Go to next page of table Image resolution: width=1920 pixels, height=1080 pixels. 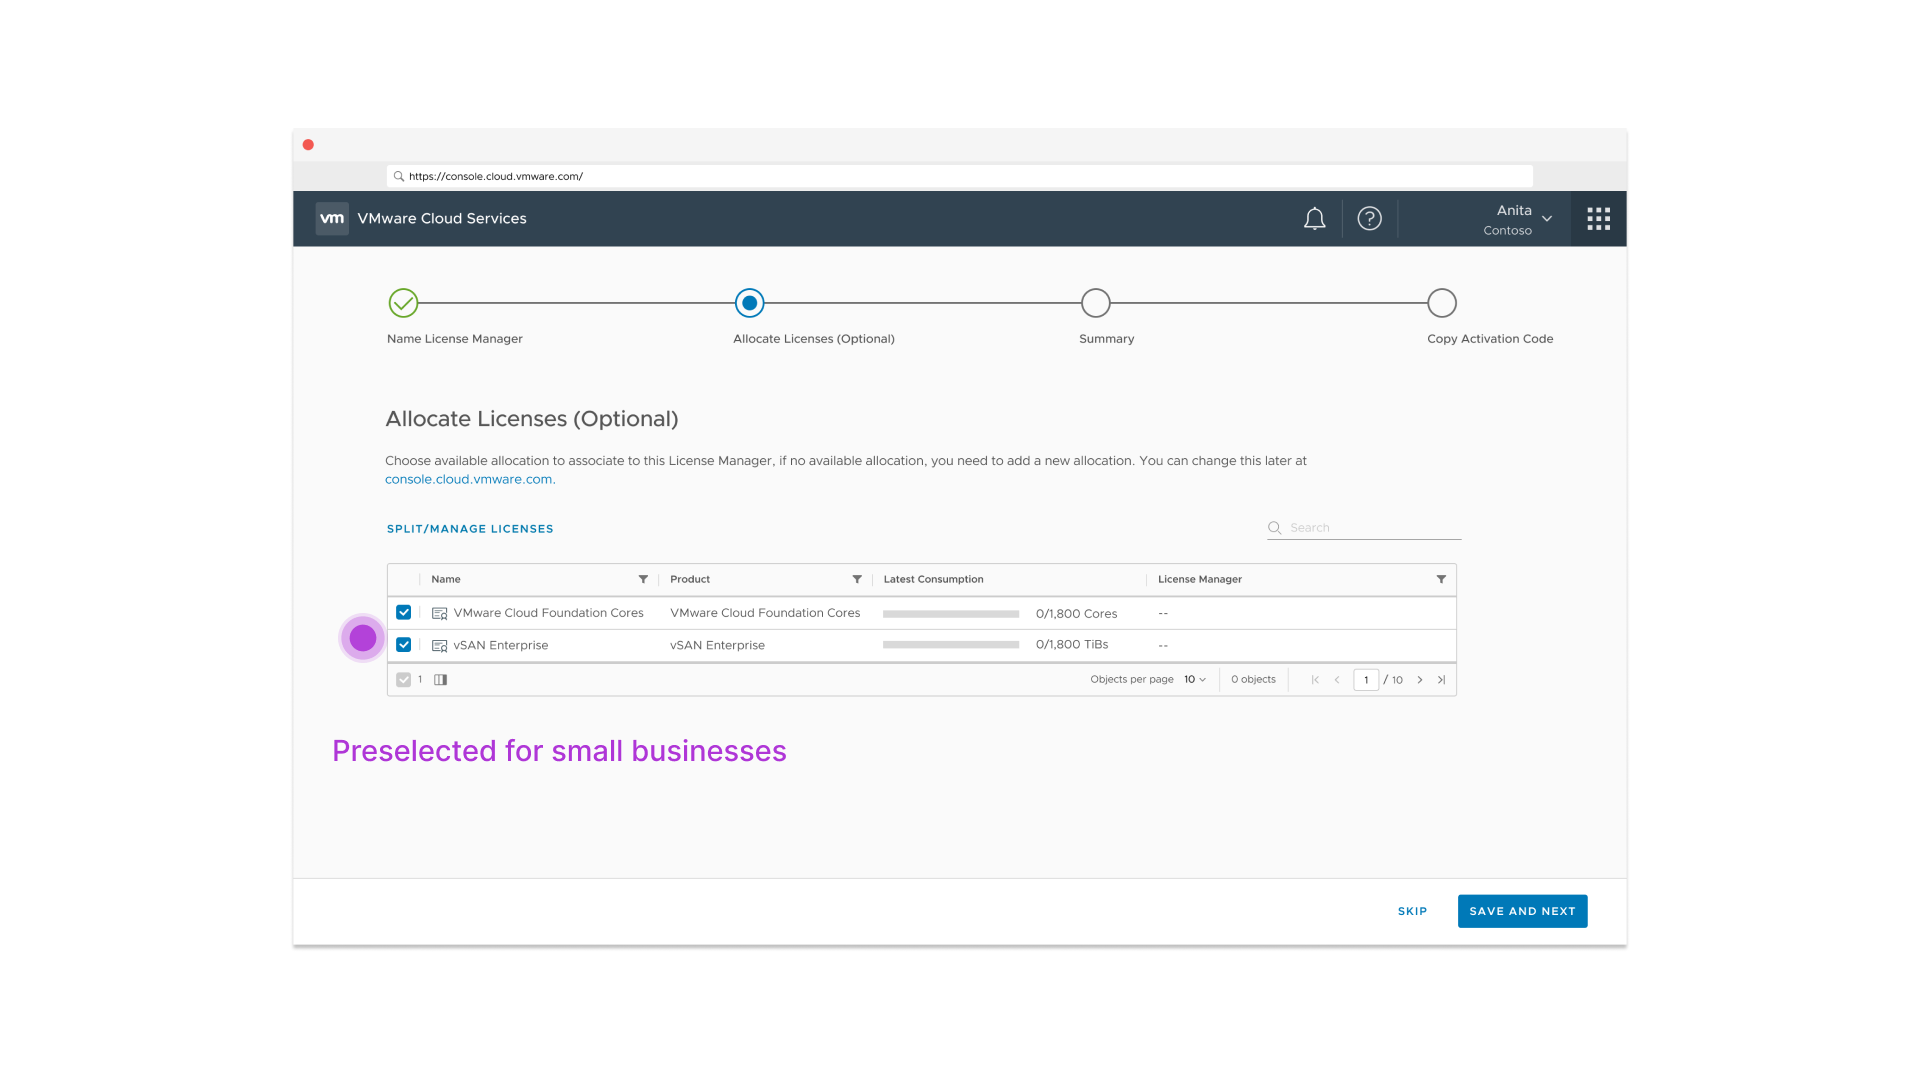tap(1419, 680)
